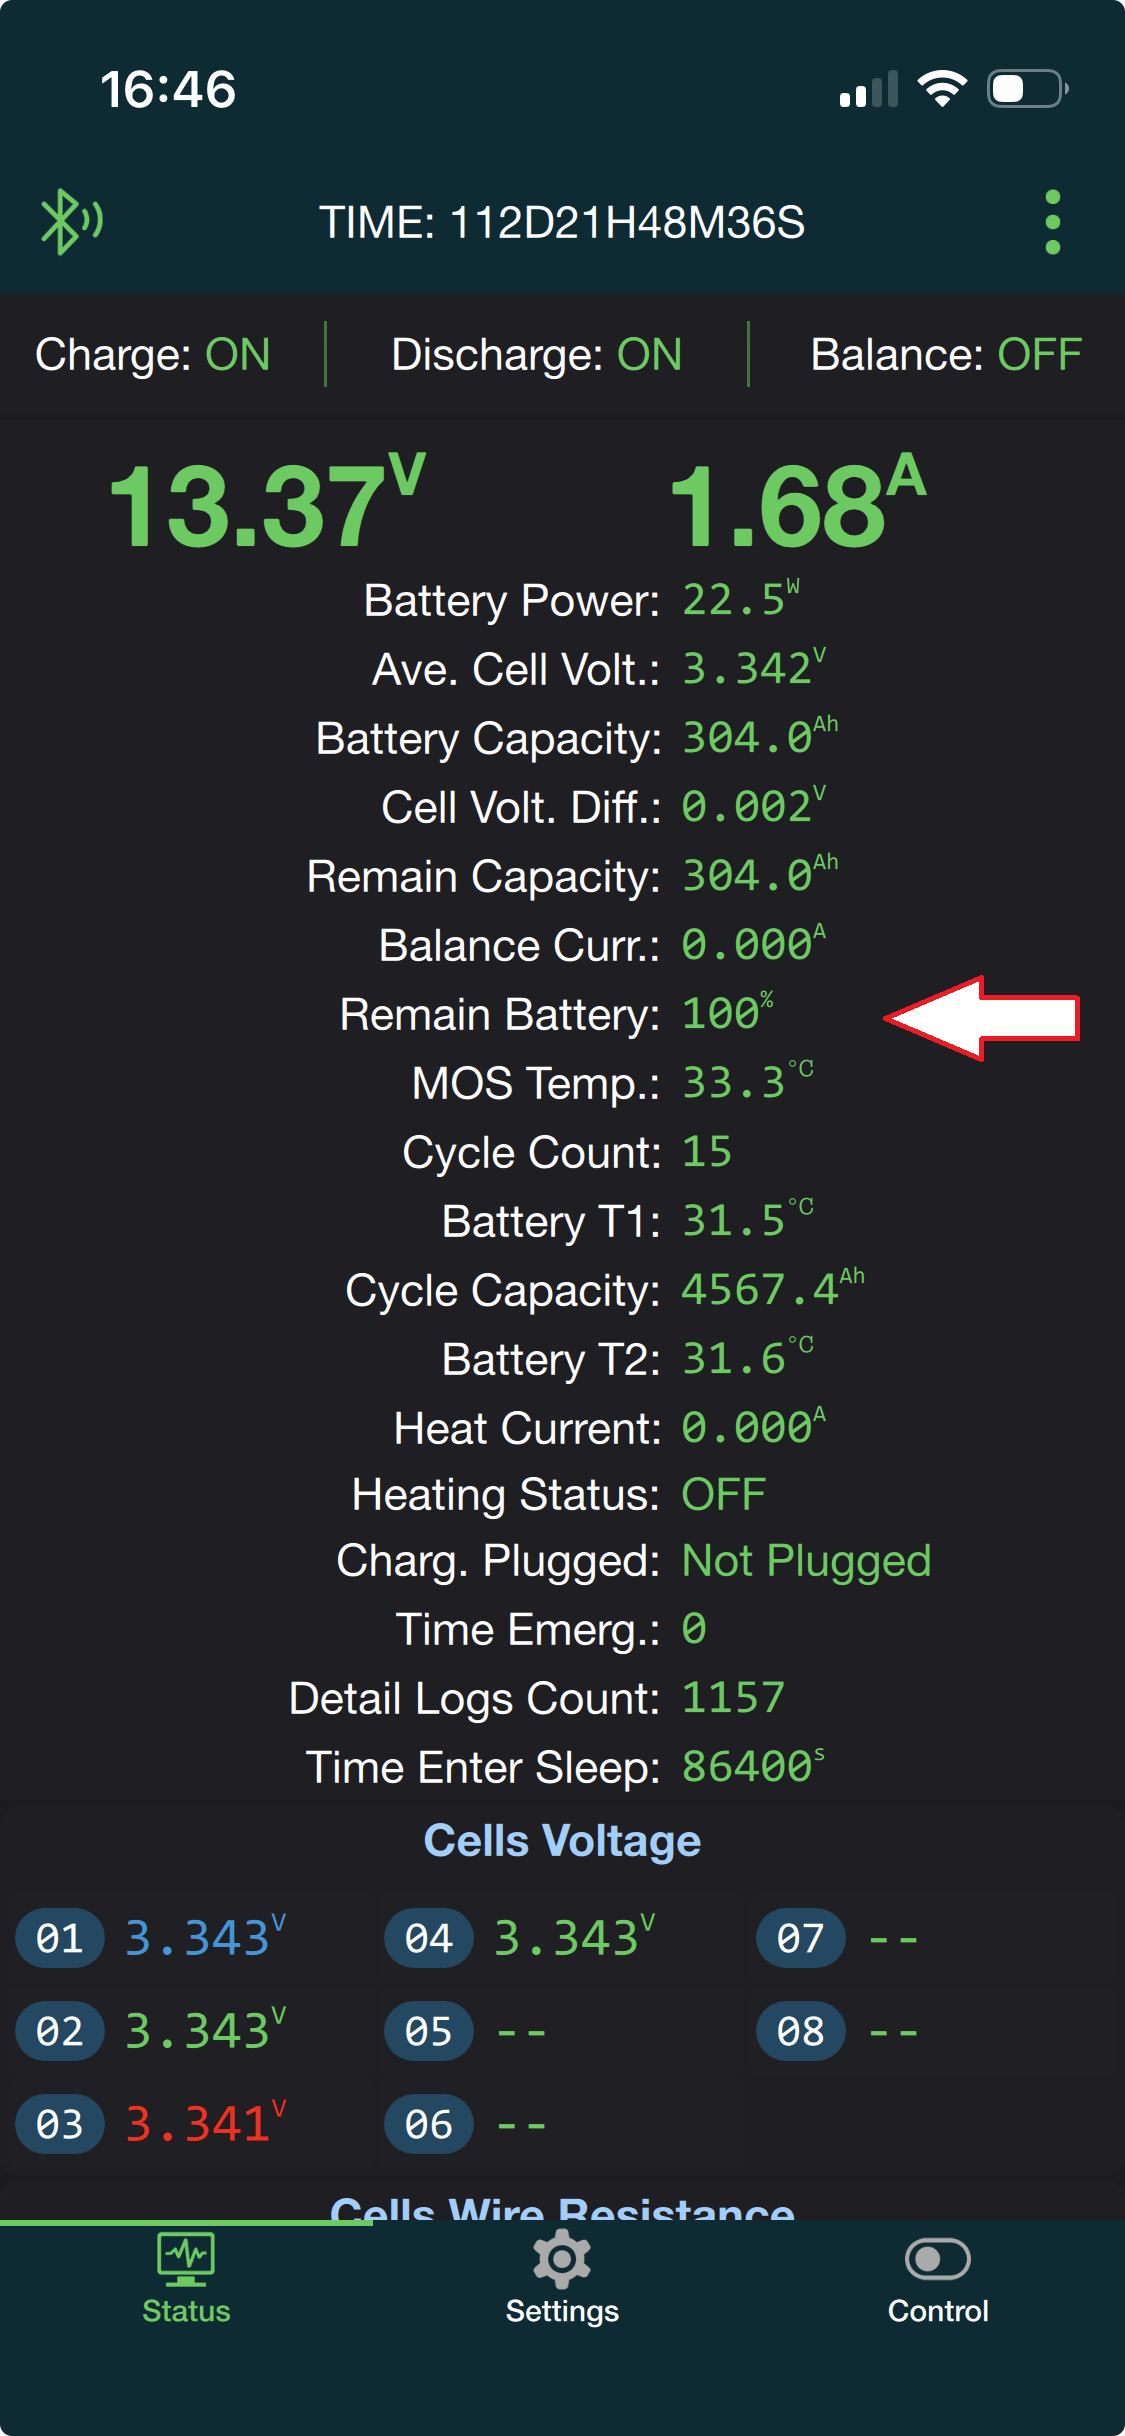Open the three-dot overflow menu
1125x2436 pixels.
[x=1052, y=222]
